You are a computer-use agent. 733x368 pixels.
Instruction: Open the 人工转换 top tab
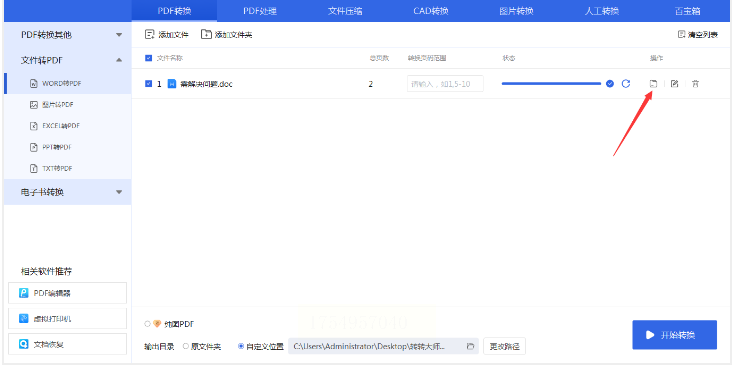602,11
